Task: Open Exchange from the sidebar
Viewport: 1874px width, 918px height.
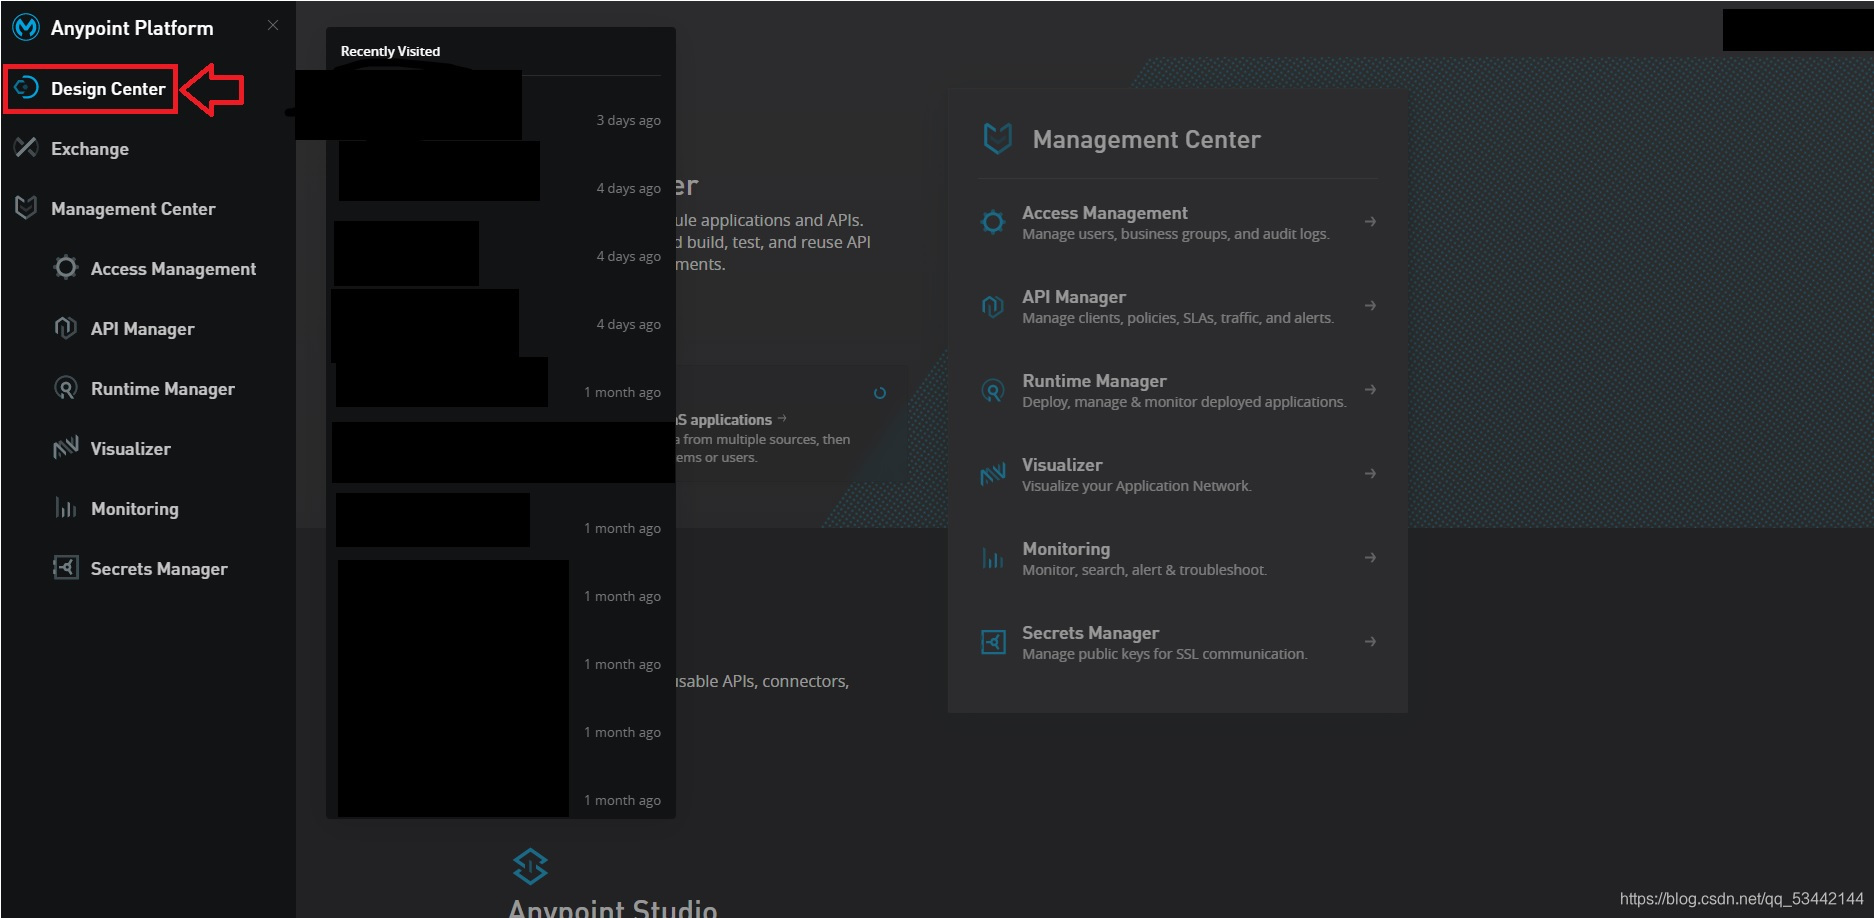Action: (90, 149)
